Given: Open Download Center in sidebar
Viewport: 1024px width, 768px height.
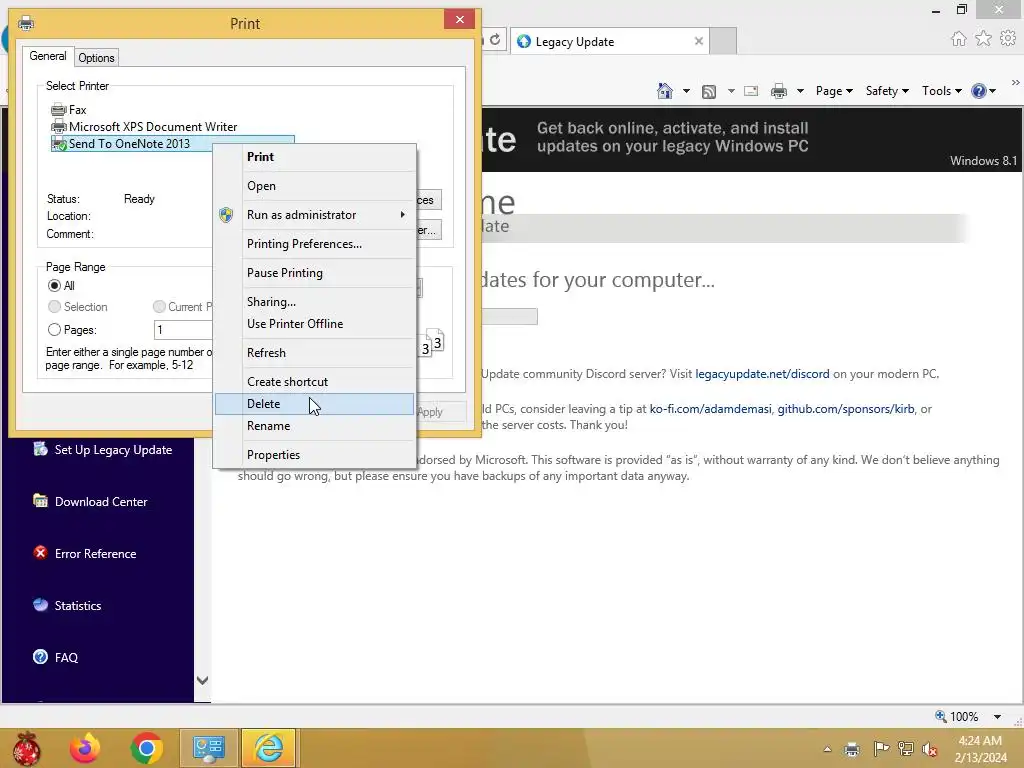Looking at the screenshot, I should (91, 501).
